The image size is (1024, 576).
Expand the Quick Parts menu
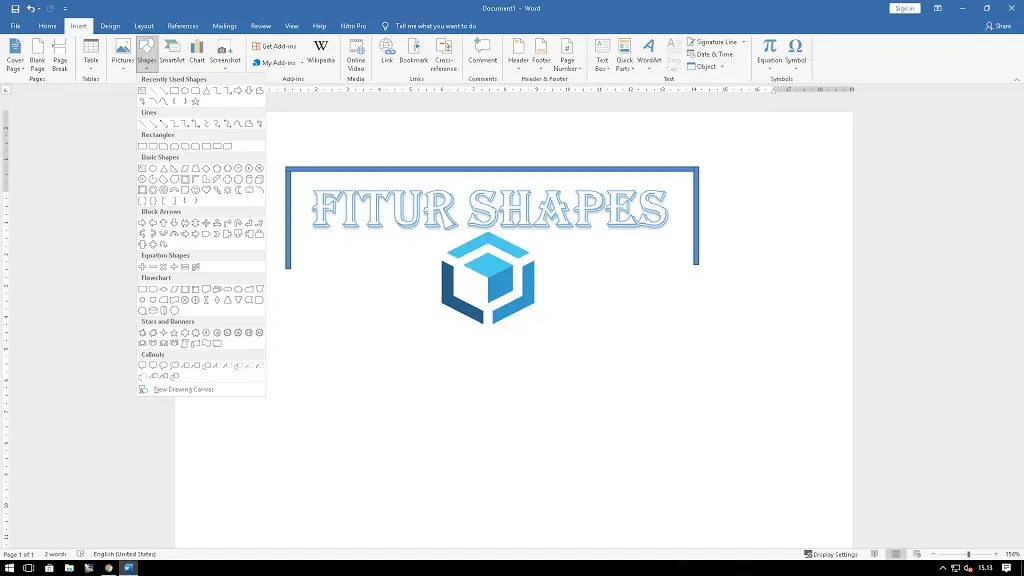click(624, 55)
